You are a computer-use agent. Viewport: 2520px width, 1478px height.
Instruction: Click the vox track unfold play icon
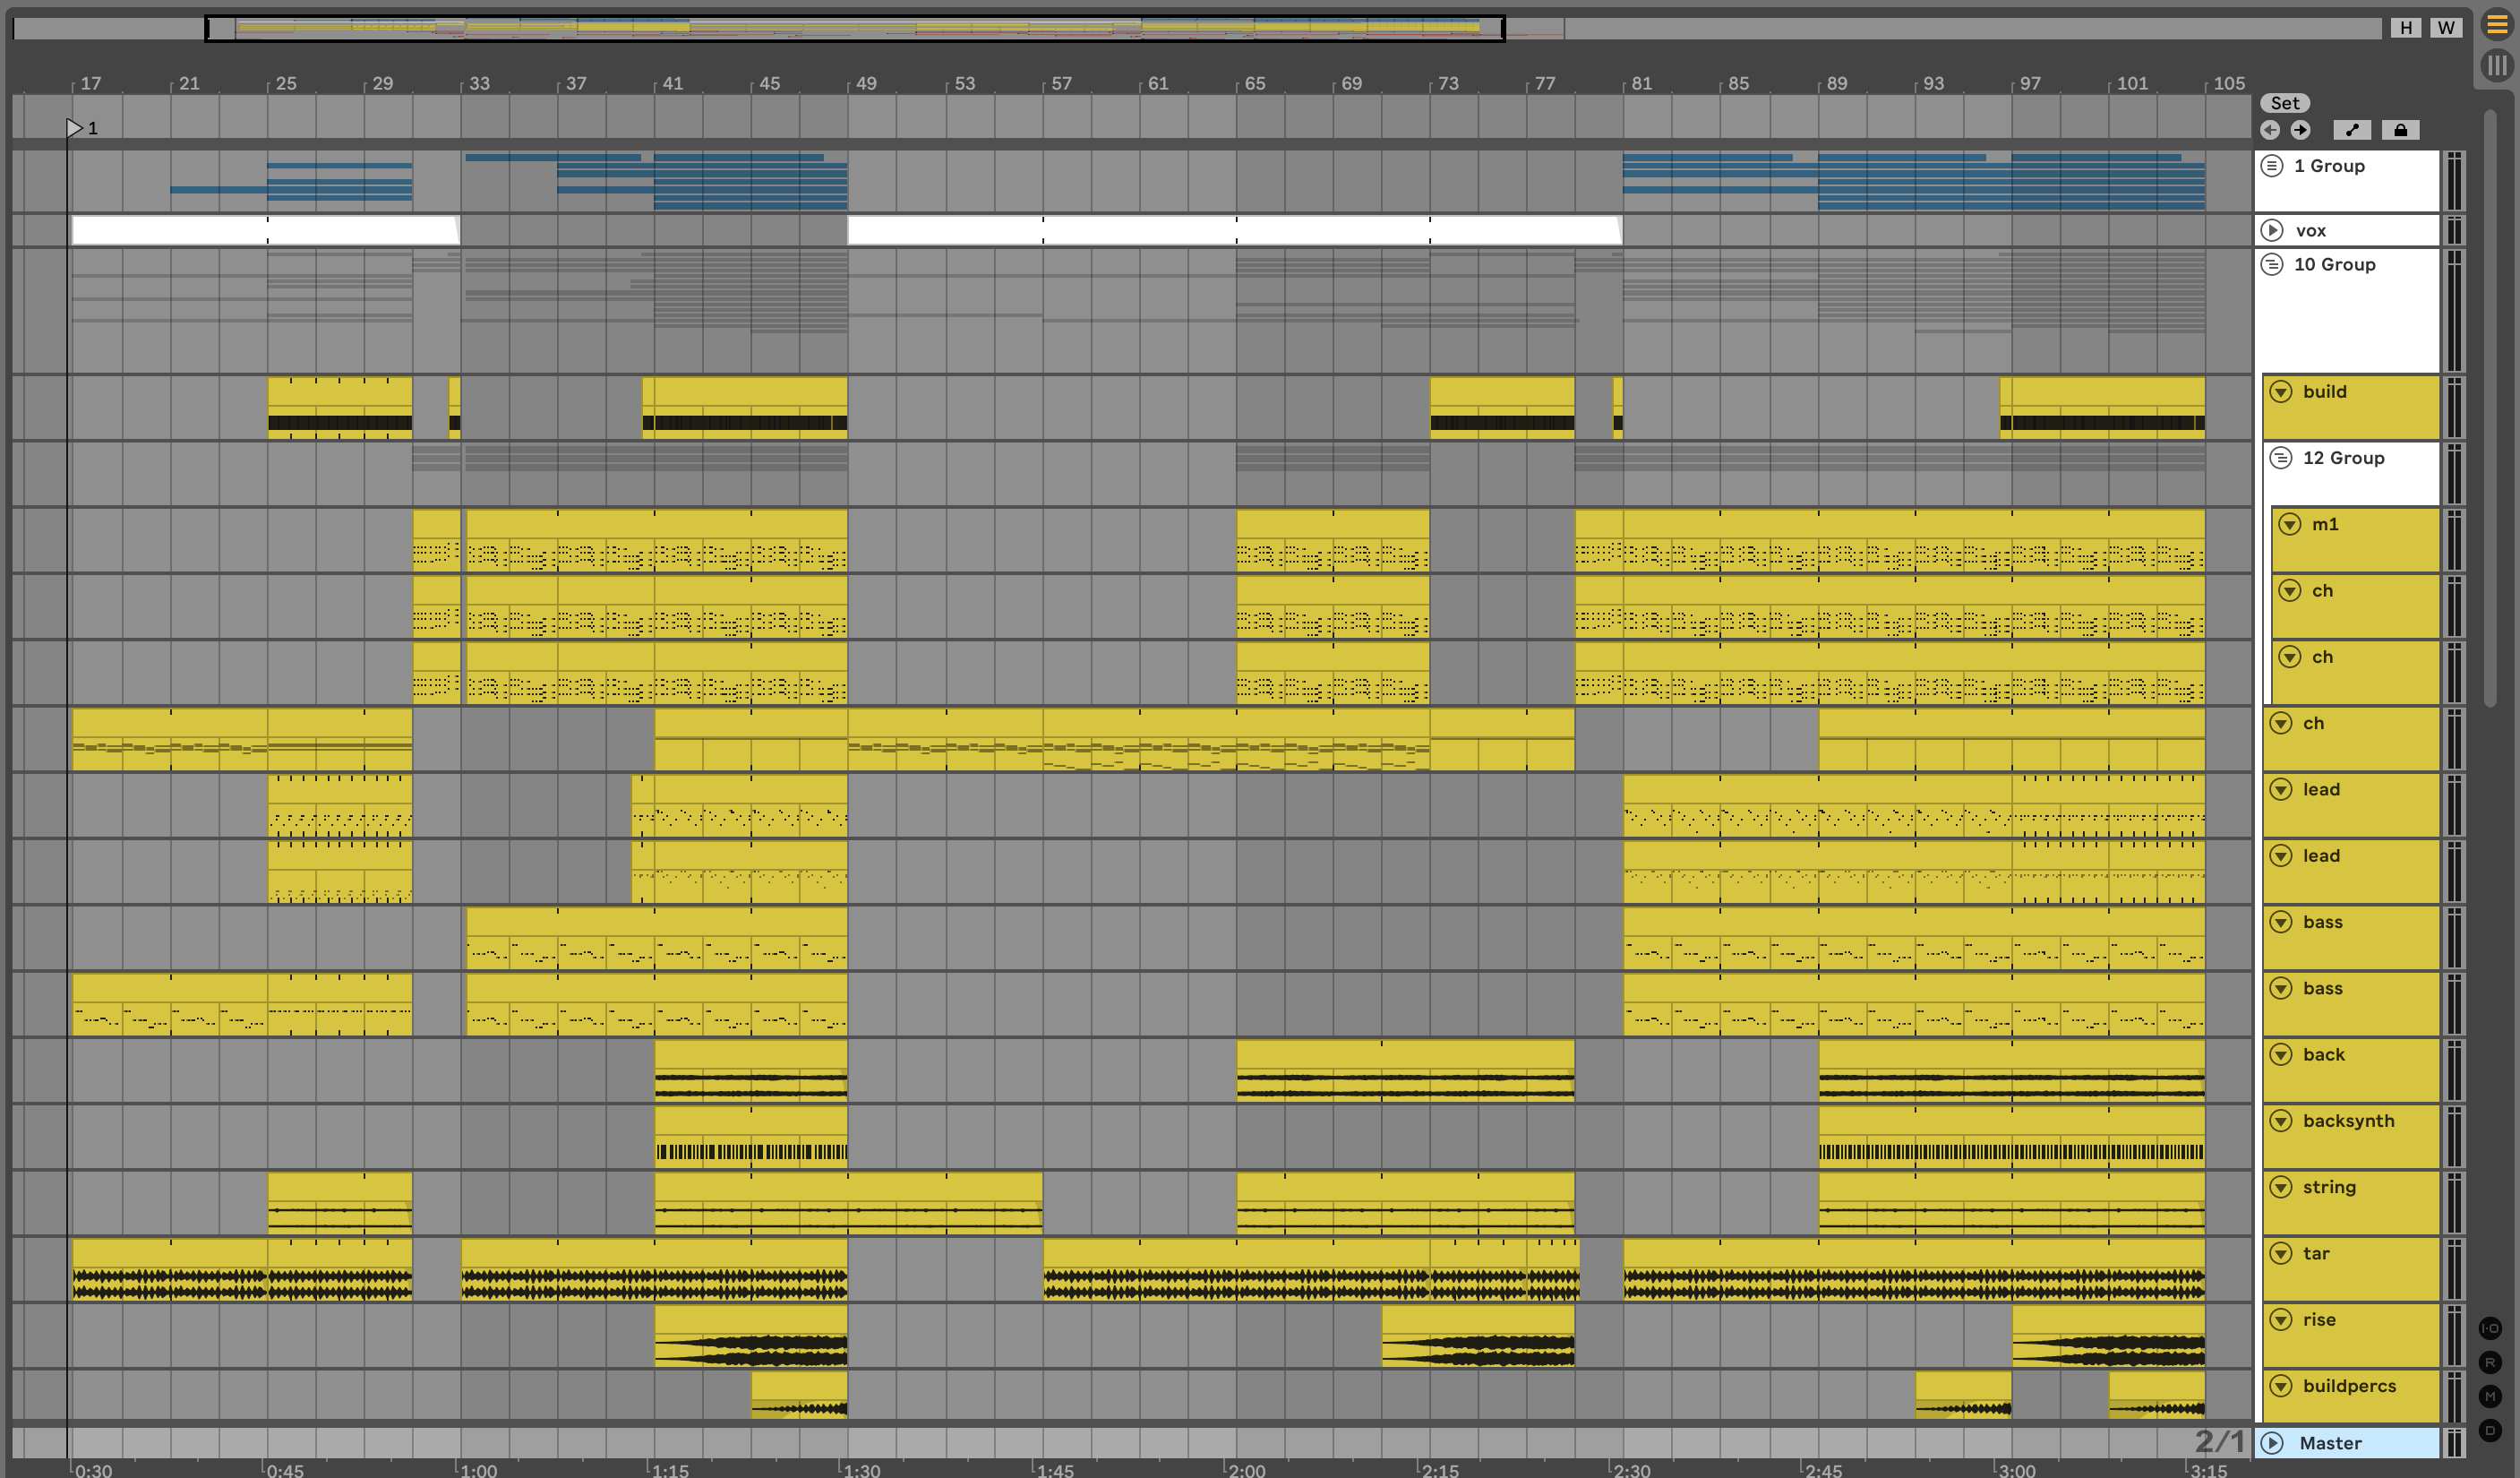point(2272,230)
